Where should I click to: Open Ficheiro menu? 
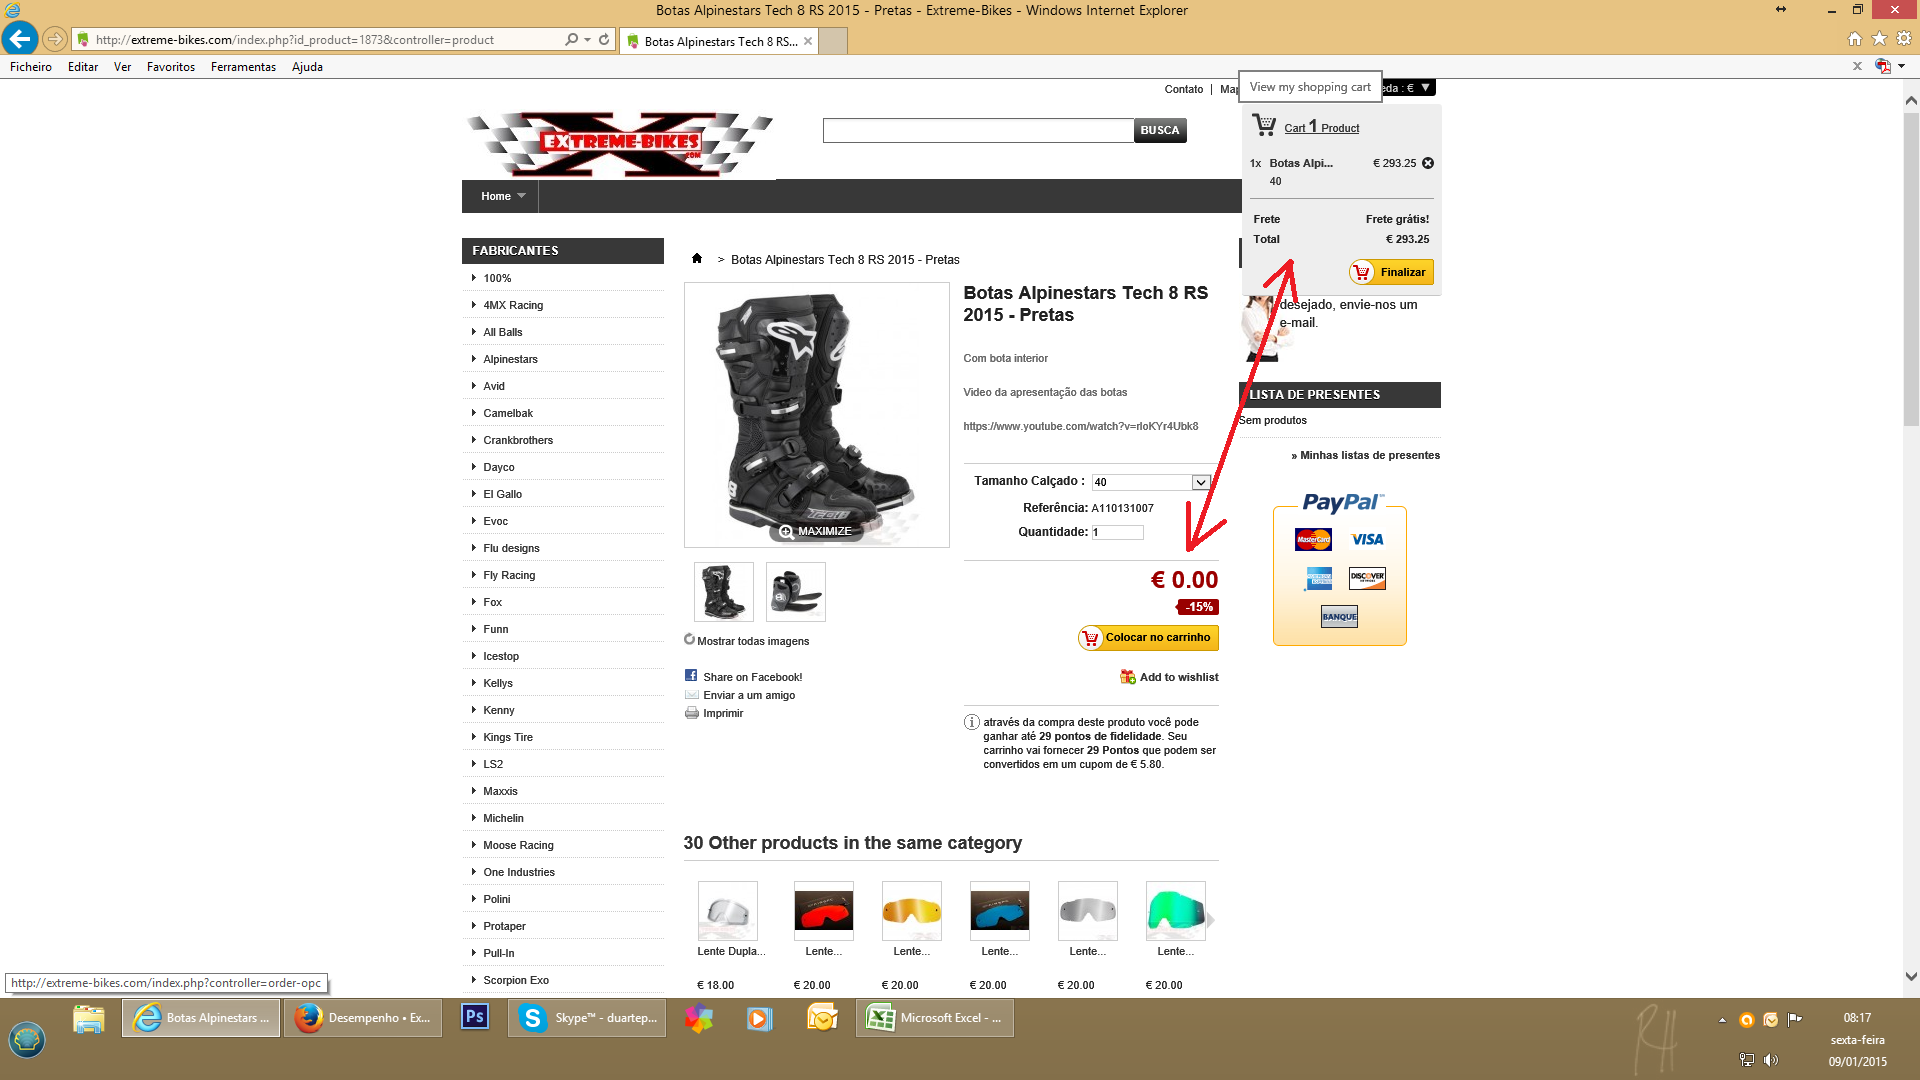click(x=31, y=67)
